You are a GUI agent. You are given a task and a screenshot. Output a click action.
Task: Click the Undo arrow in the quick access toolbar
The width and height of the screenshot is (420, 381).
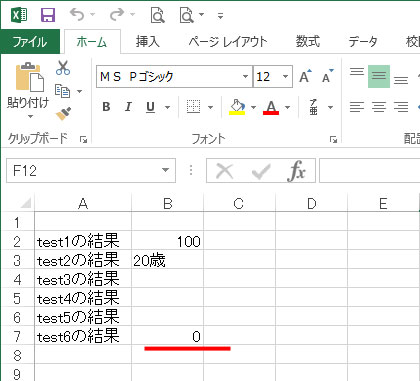[77, 15]
